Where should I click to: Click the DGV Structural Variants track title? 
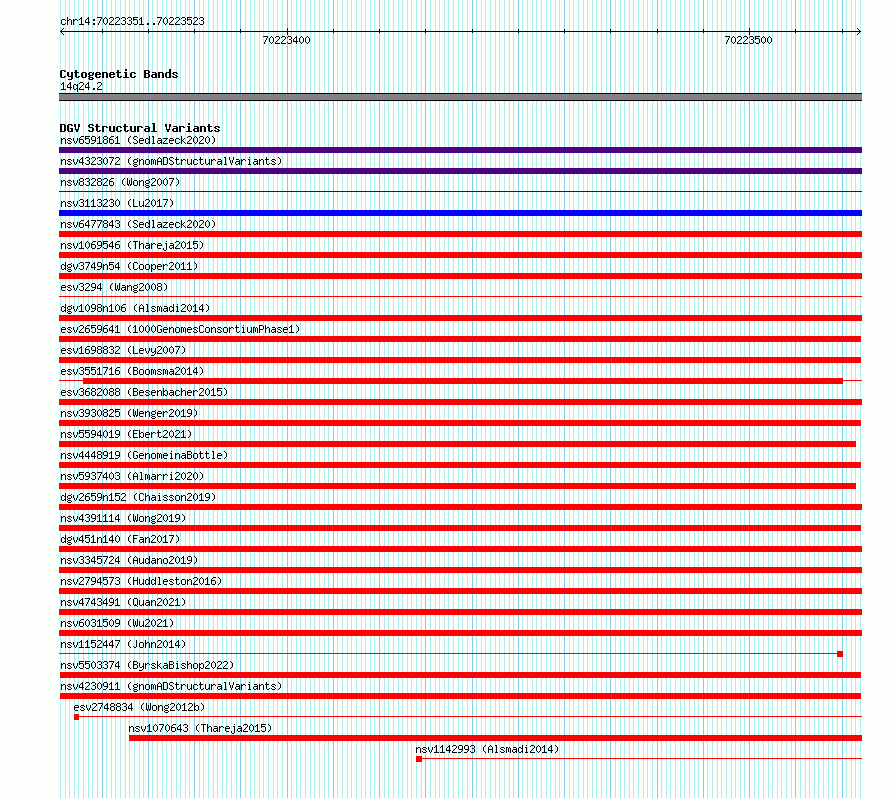pyautogui.click(x=140, y=128)
